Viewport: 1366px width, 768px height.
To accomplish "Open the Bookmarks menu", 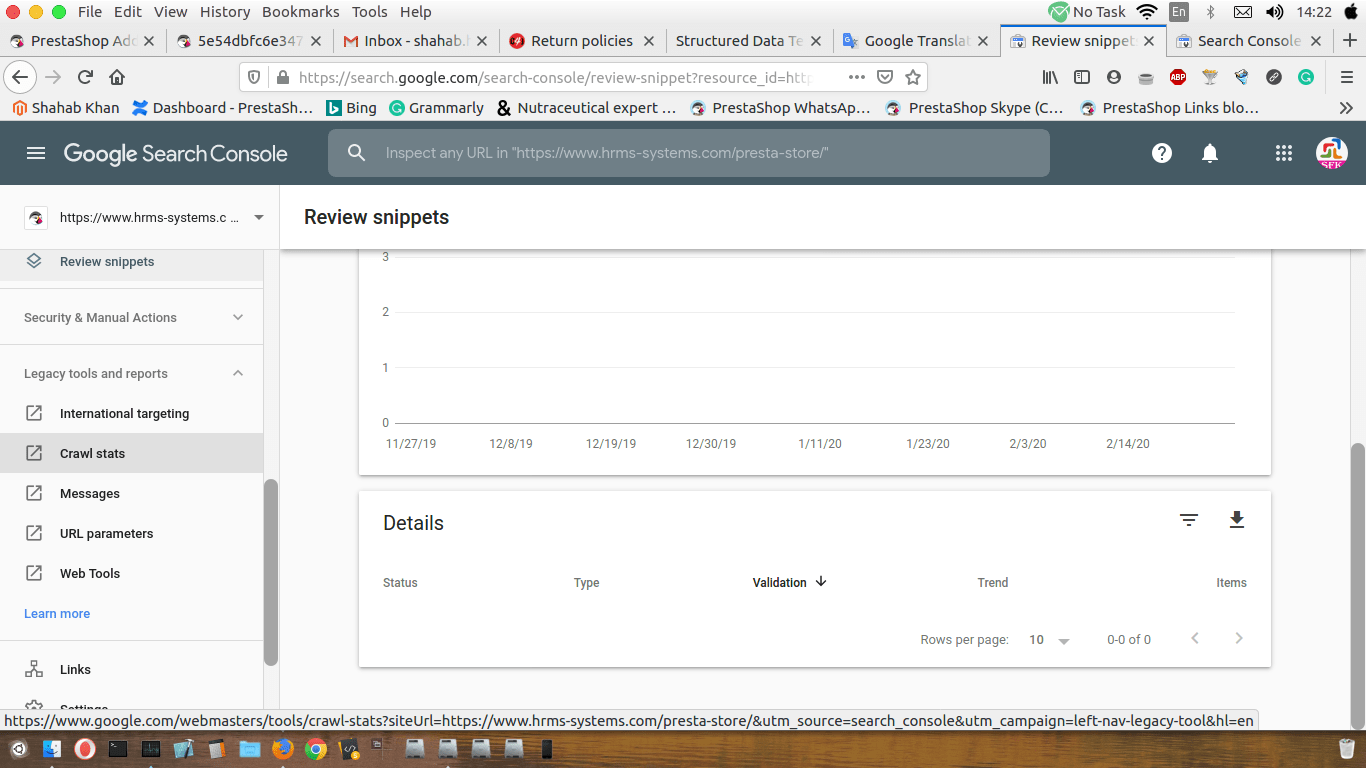I will (x=301, y=12).
